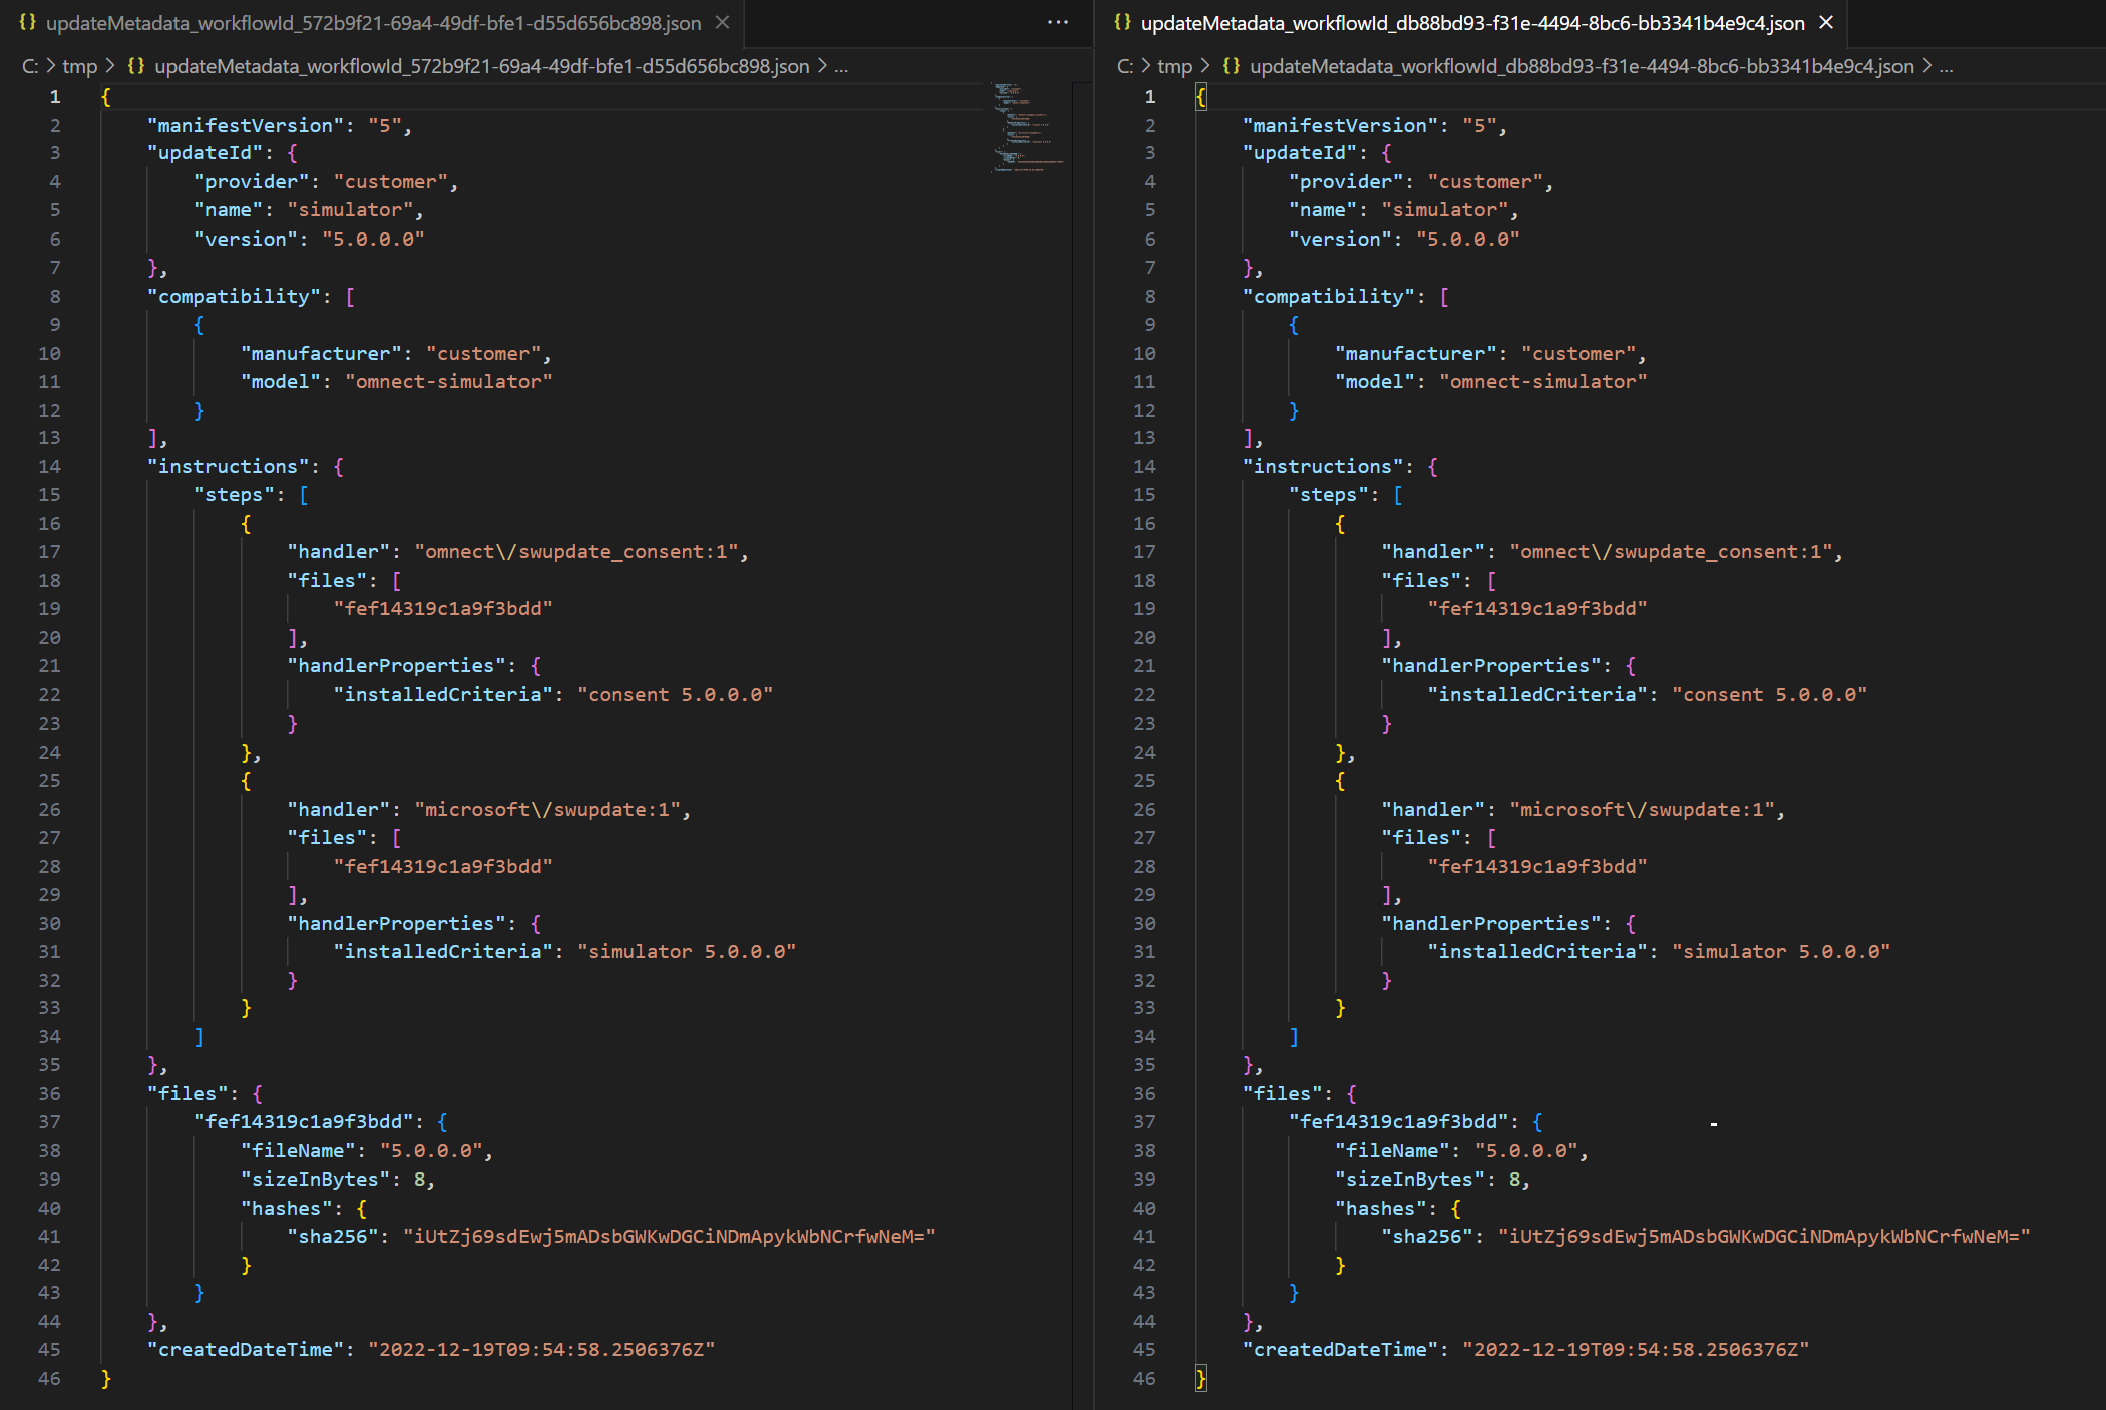This screenshot has width=2106, height=1410.
Task: Close the updateMetadata_workflowId_db88bd93 tab
Action: tap(1826, 22)
